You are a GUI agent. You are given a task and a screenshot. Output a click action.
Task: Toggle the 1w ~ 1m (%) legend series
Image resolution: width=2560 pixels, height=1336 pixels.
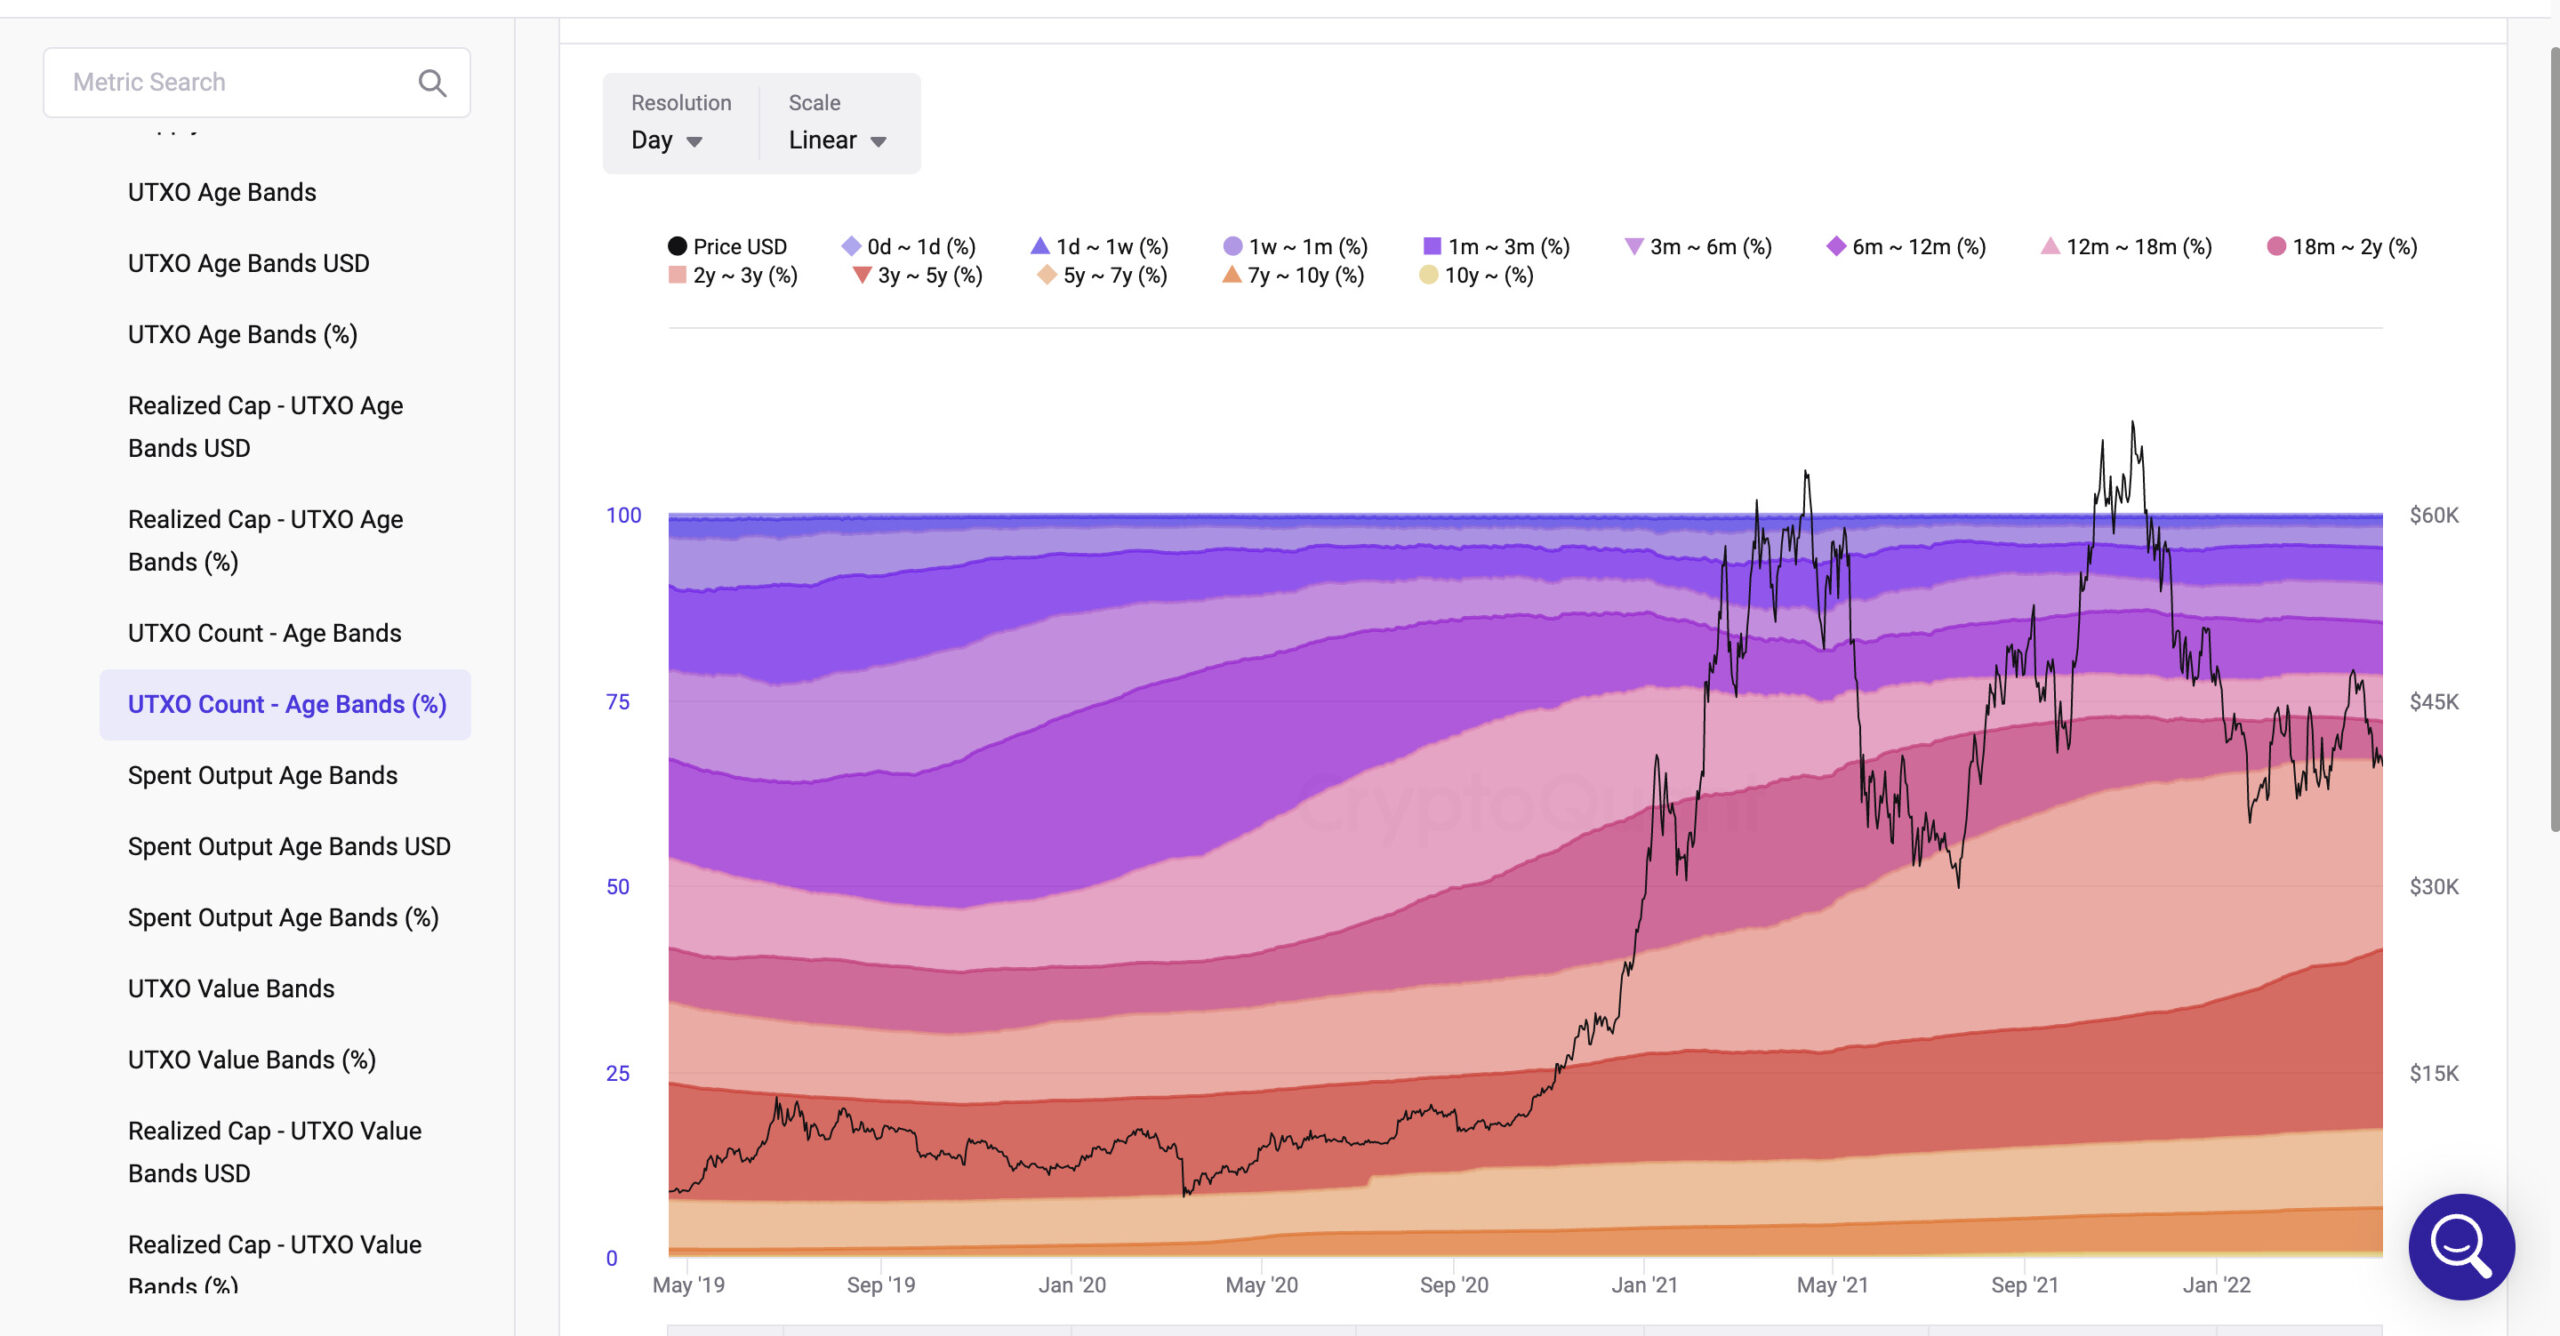(1295, 246)
